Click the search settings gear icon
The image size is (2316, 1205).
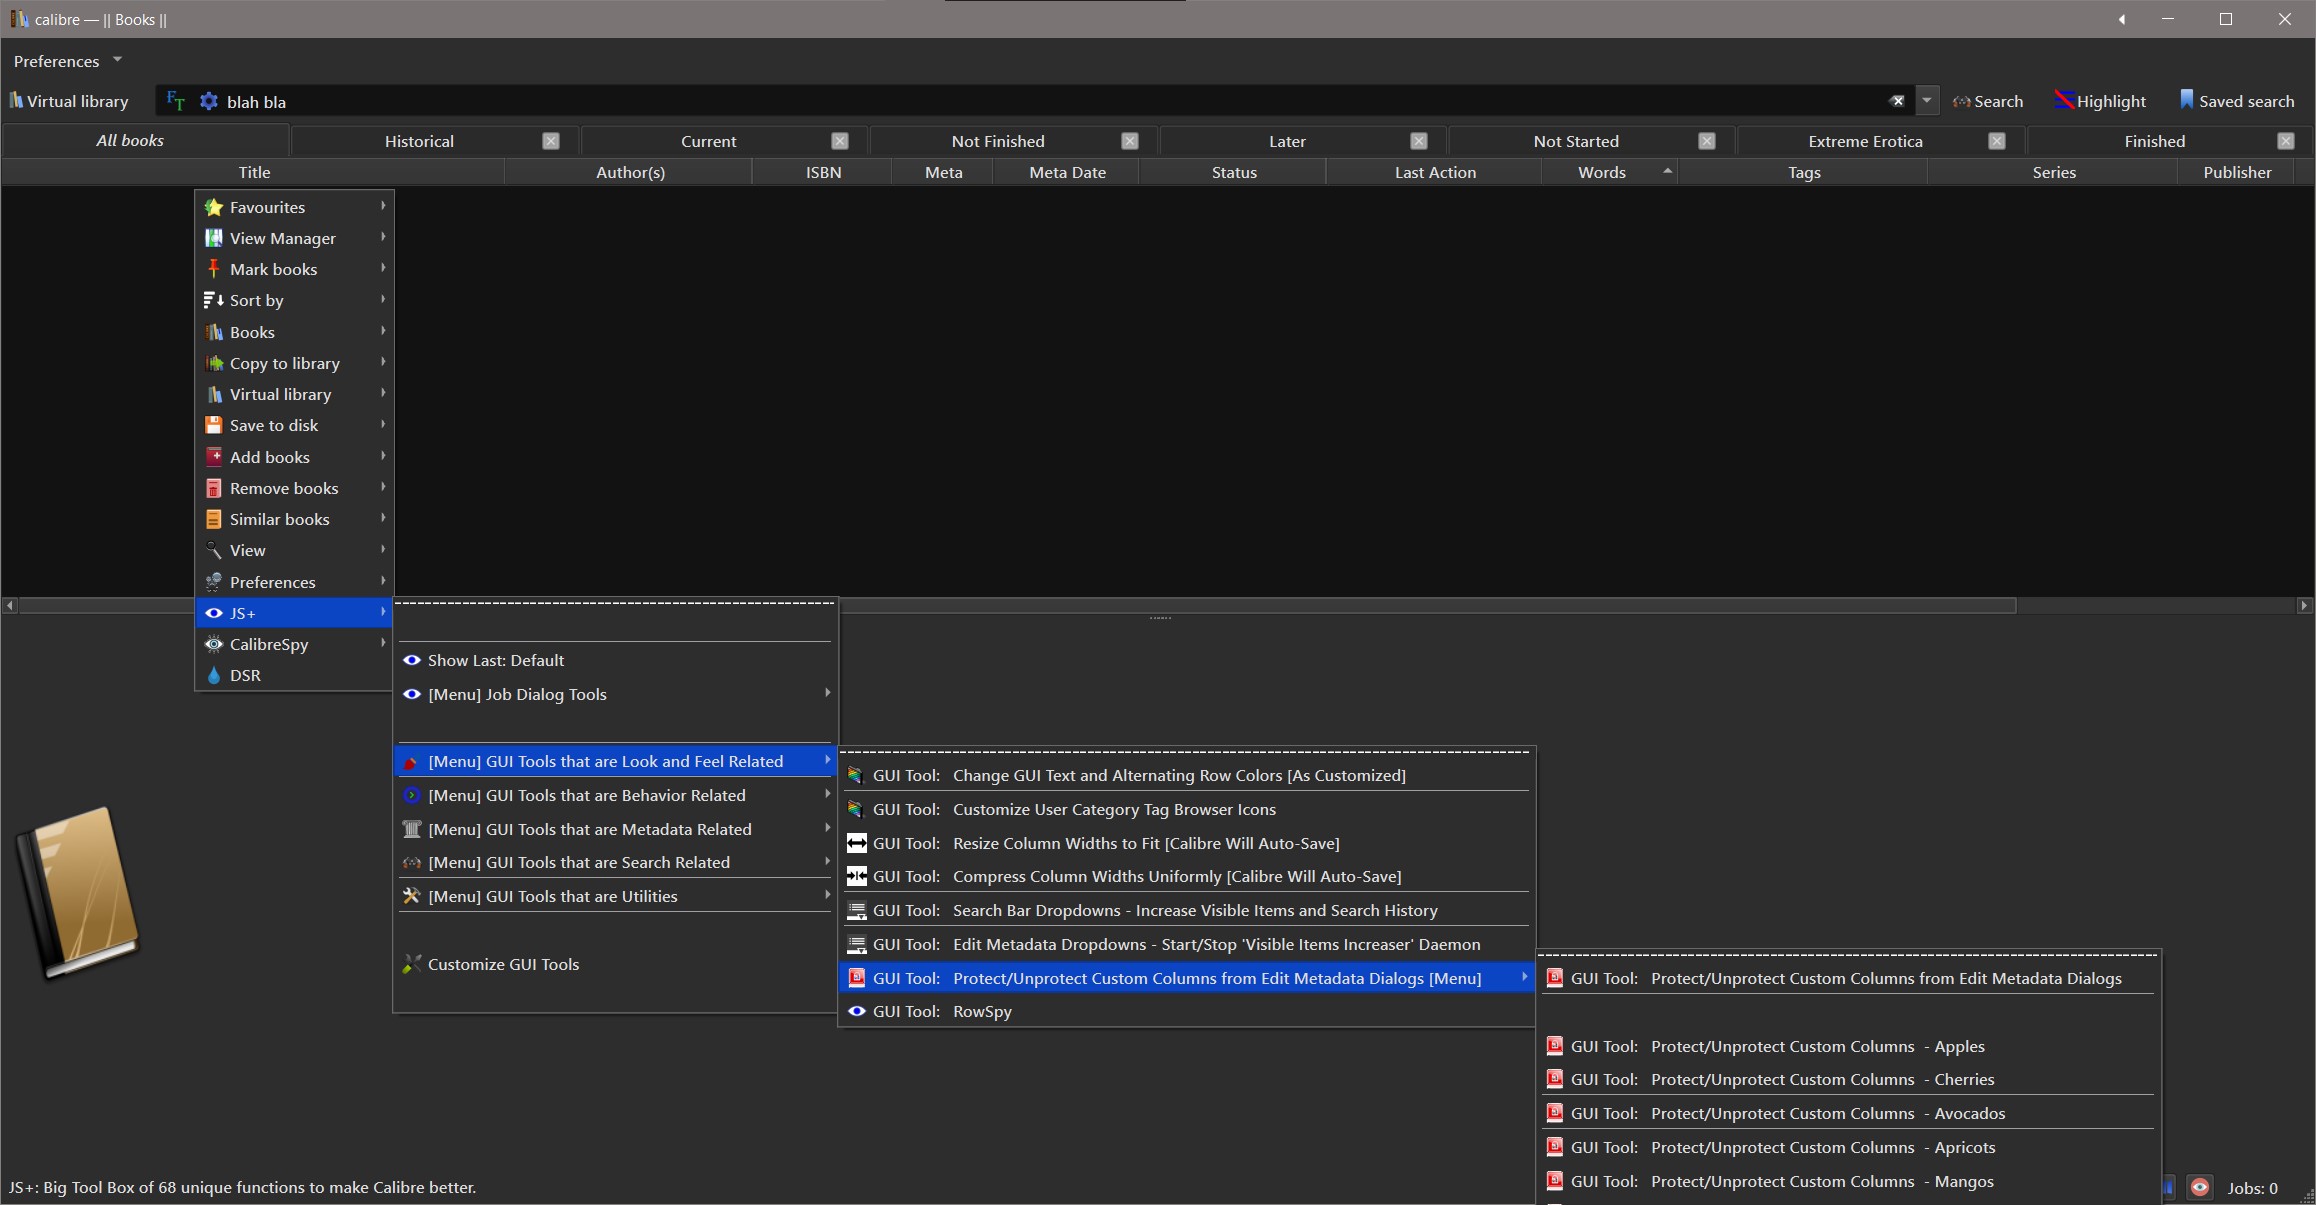pyautogui.click(x=208, y=101)
